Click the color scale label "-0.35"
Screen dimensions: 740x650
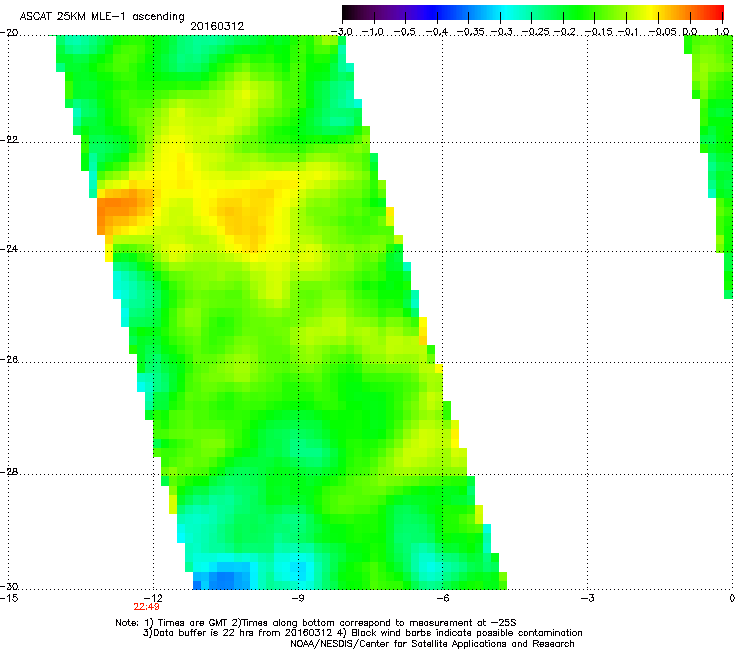point(470,32)
